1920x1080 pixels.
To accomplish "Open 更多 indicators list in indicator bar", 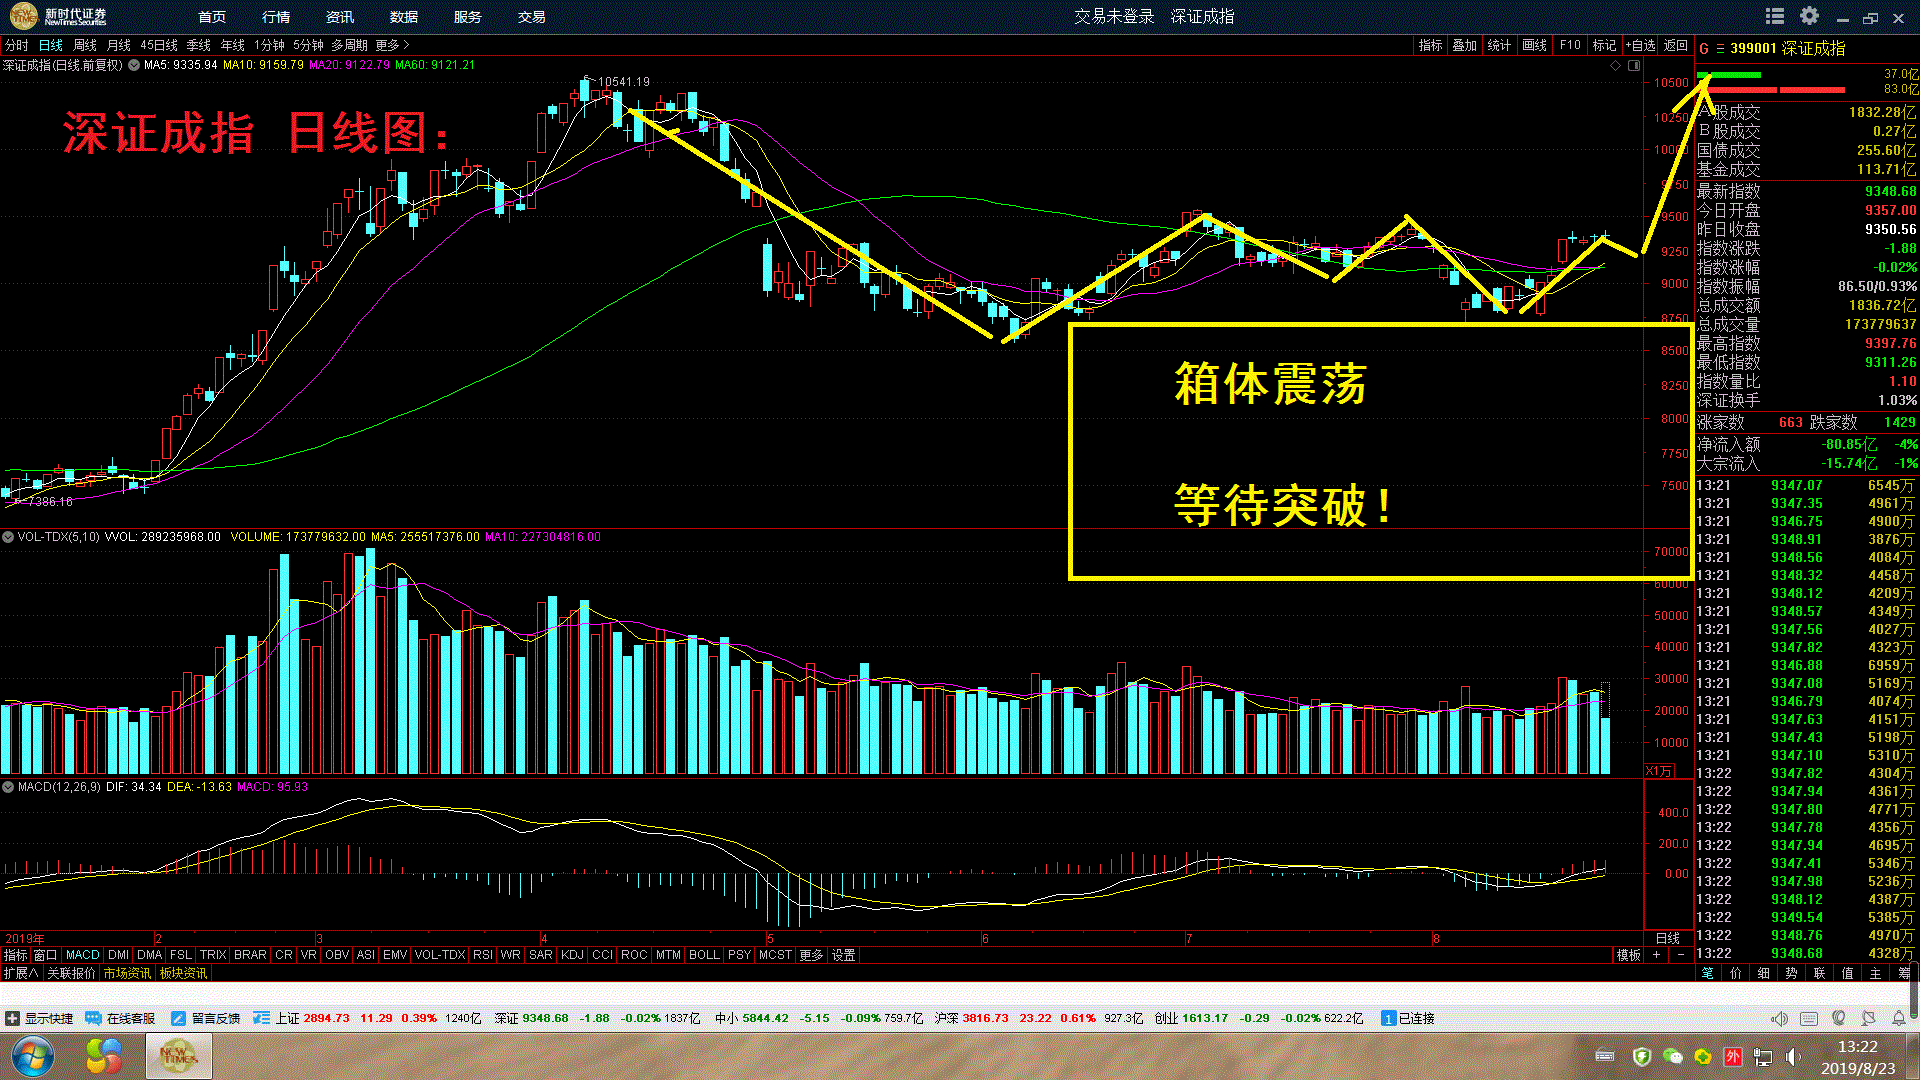I will pyautogui.click(x=810, y=955).
